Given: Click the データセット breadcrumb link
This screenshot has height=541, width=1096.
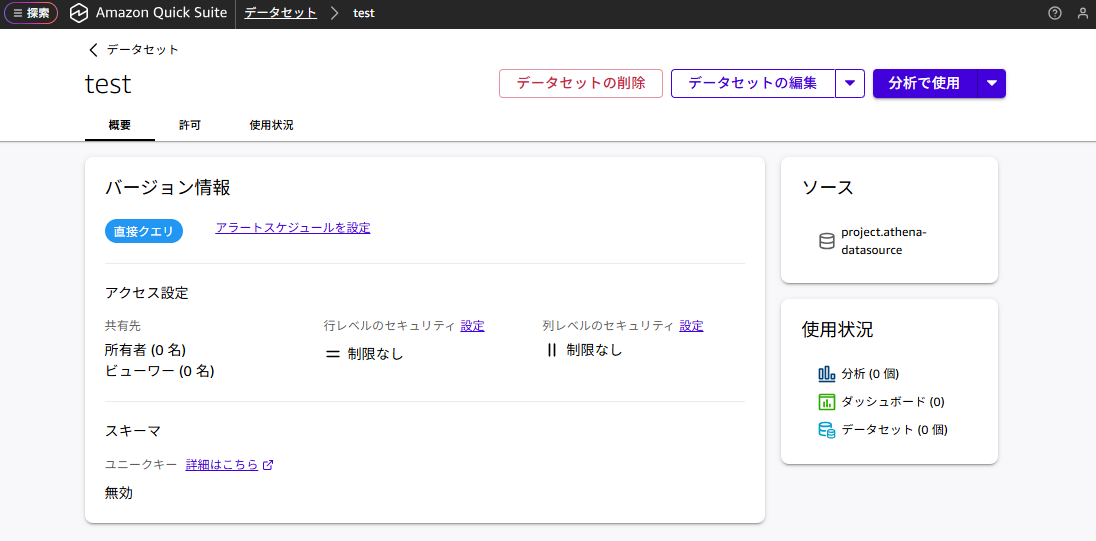Looking at the screenshot, I should point(280,13).
